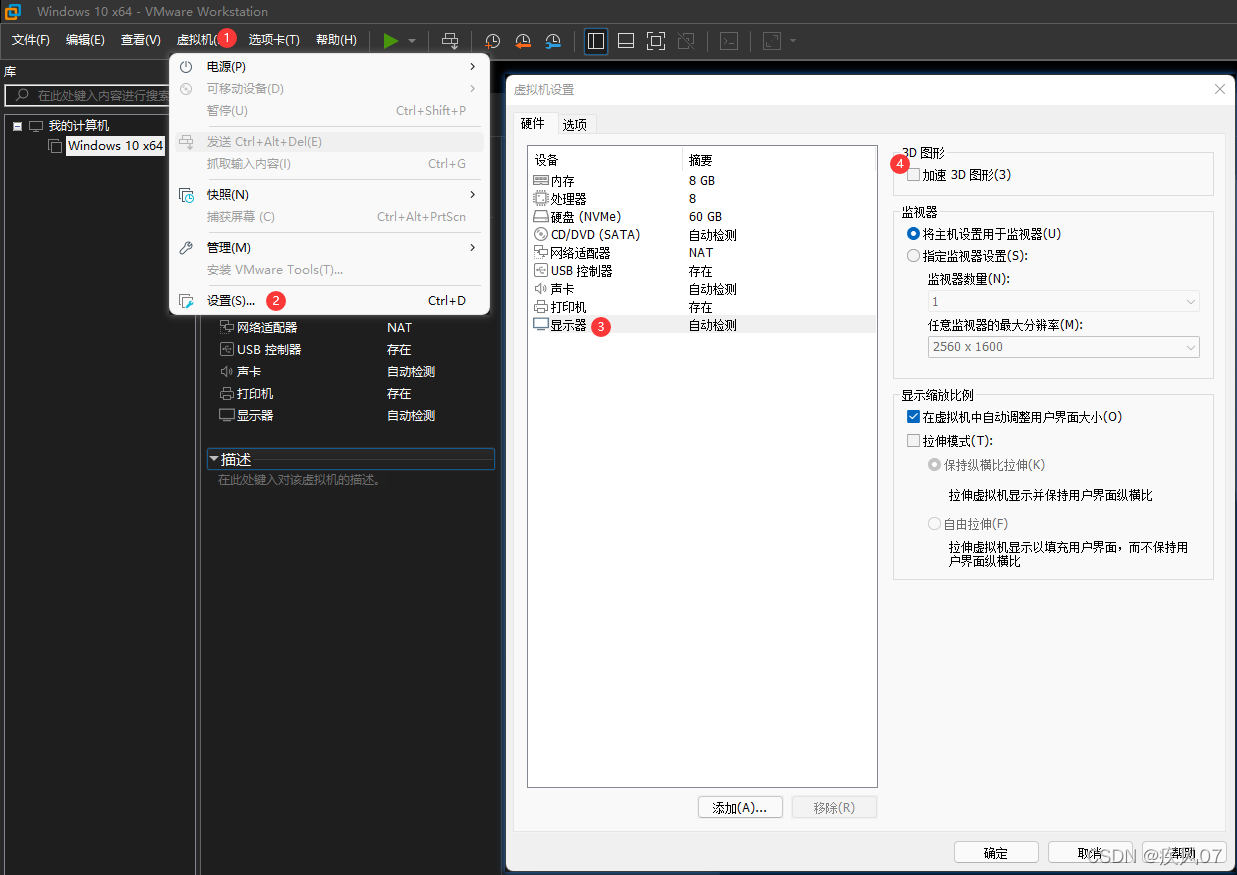Switch to the 选项 tab
This screenshot has width=1237, height=875.
[x=575, y=125]
